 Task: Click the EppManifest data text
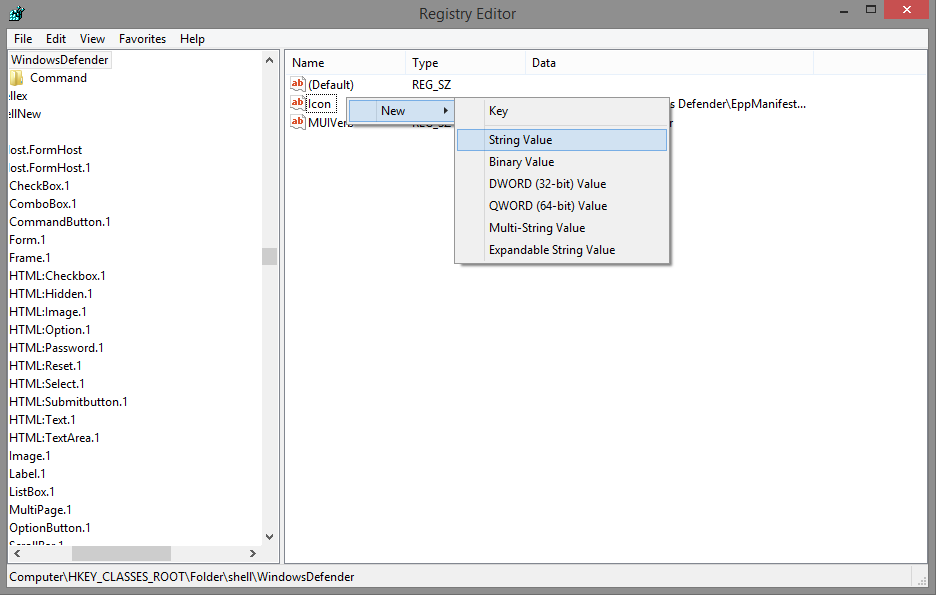coord(738,104)
